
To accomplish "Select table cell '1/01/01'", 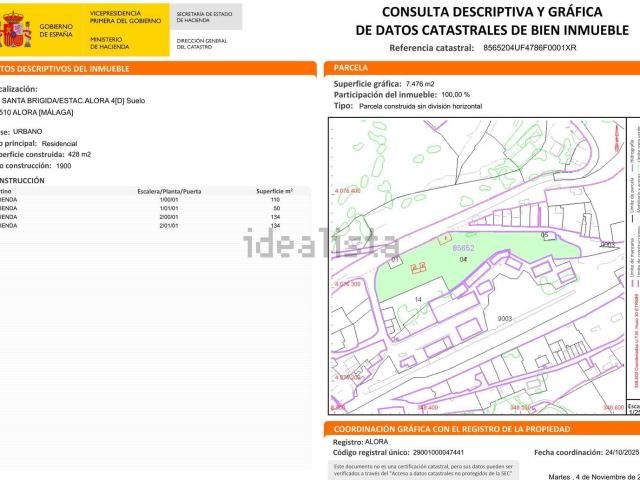I will (169, 208).
